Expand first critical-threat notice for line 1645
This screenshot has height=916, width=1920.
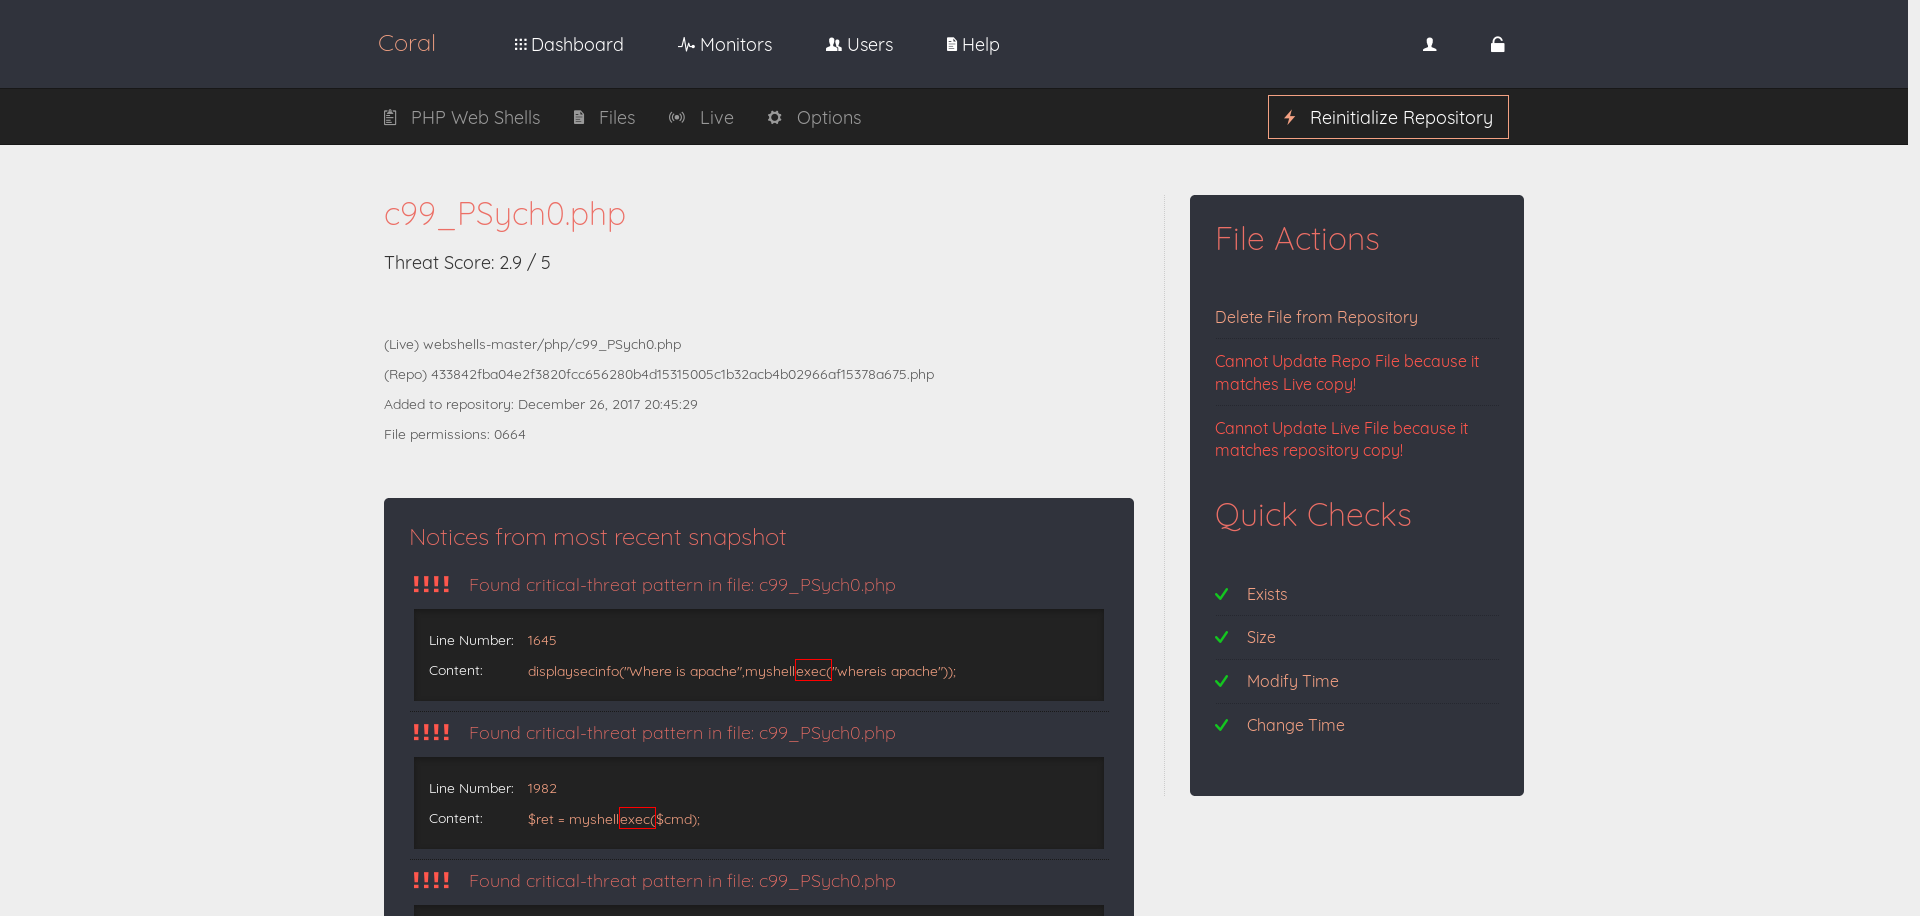pyautogui.click(x=681, y=585)
